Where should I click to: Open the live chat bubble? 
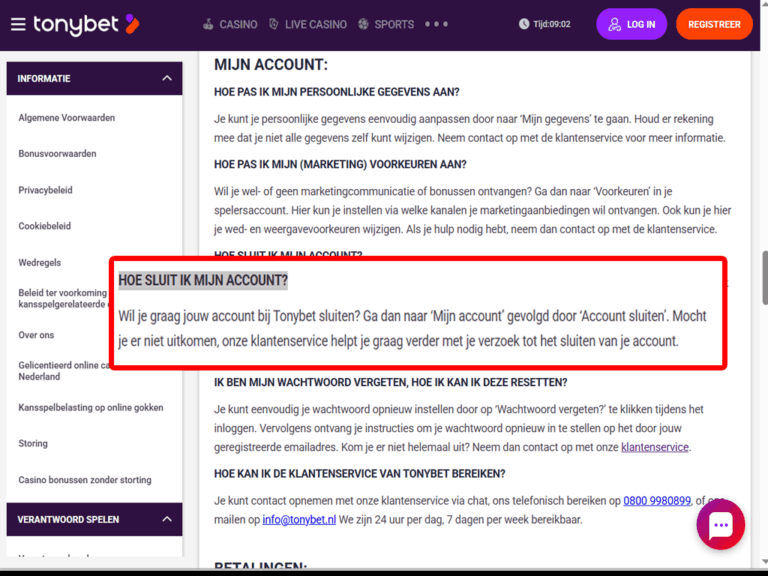coord(721,525)
